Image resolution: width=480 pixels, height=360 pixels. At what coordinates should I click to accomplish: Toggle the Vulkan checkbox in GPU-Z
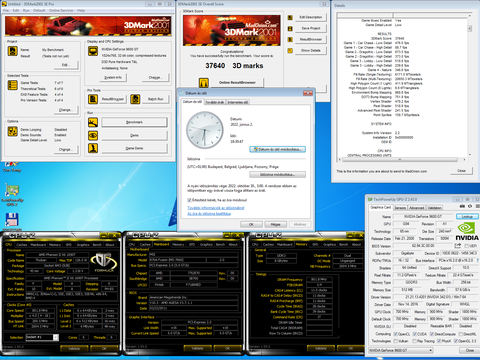(396, 341)
